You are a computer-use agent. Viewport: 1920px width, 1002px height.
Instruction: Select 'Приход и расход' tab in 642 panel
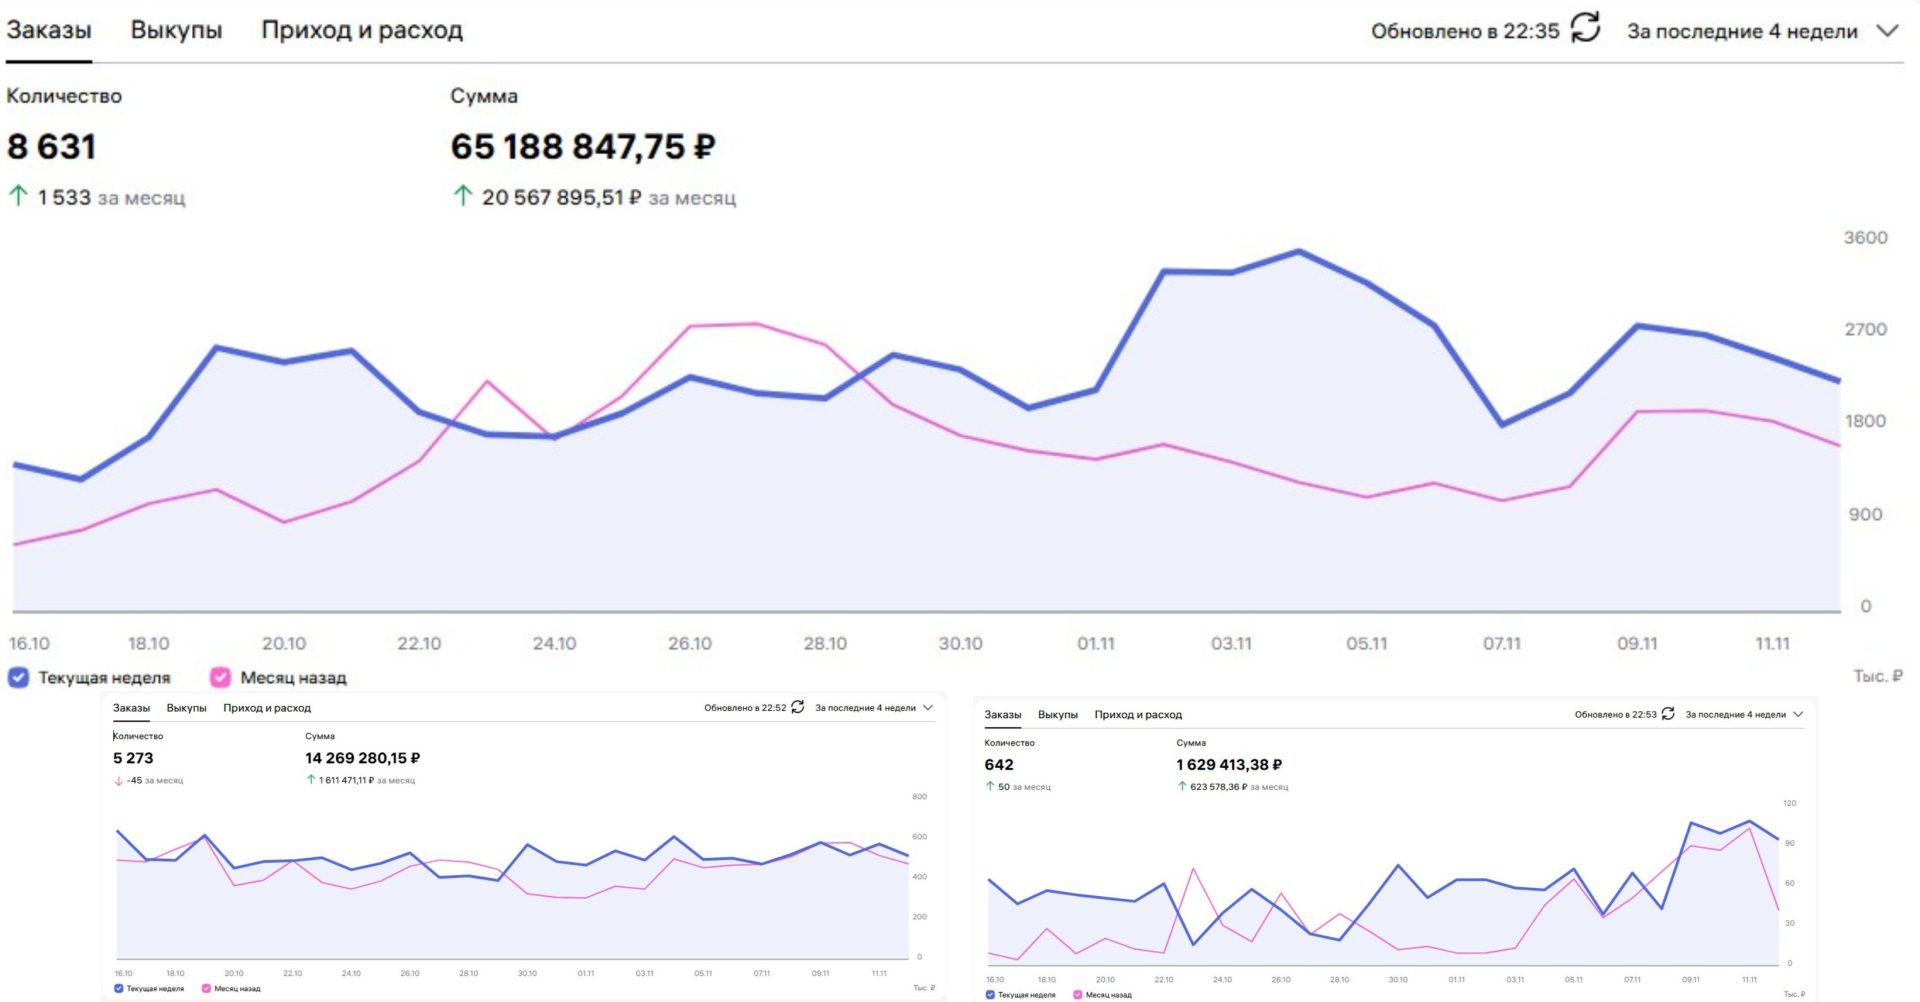point(1137,715)
